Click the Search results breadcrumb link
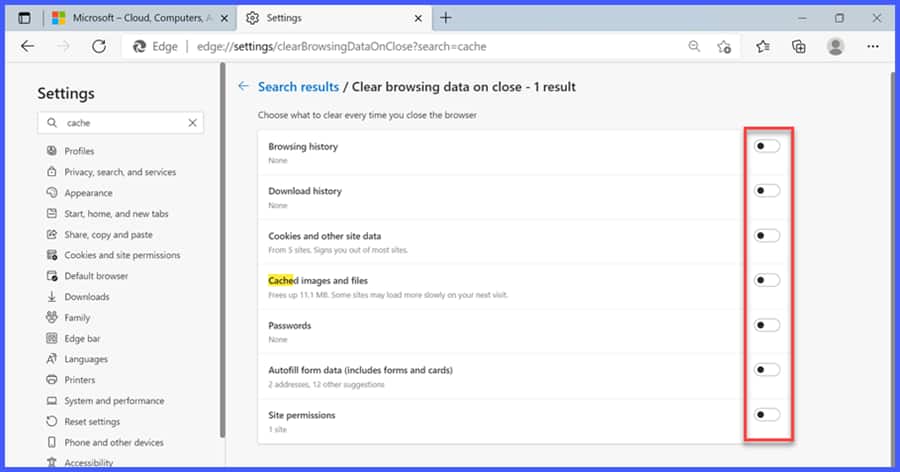This screenshot has height=472, width=900. 298,87
